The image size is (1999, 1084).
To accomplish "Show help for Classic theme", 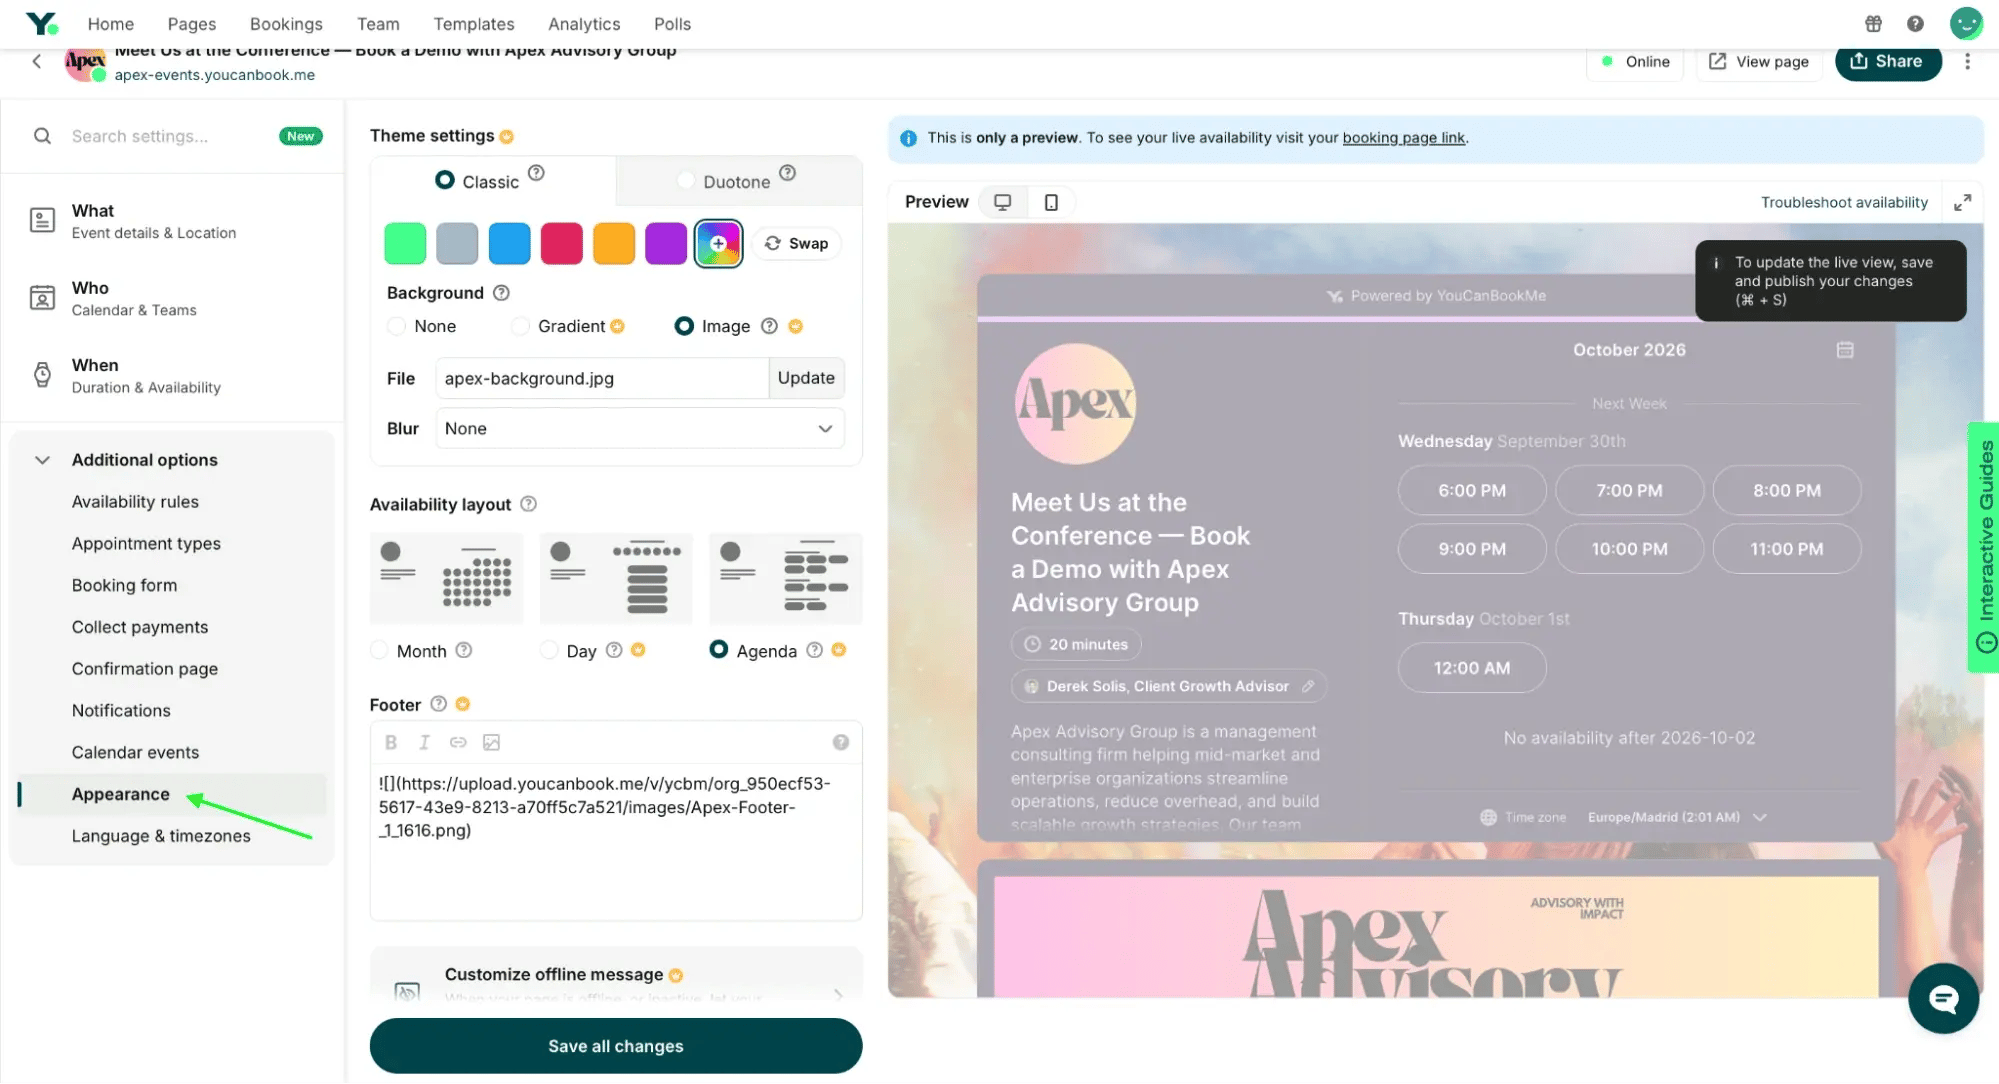I will point(536,173).
